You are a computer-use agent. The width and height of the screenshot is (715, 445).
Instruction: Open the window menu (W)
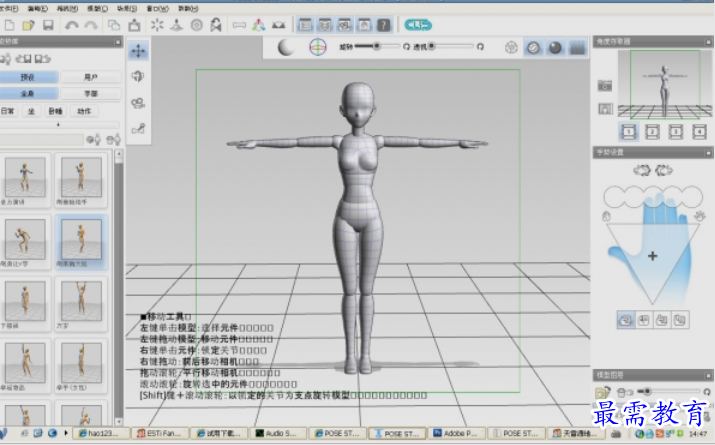coord(157,9)
